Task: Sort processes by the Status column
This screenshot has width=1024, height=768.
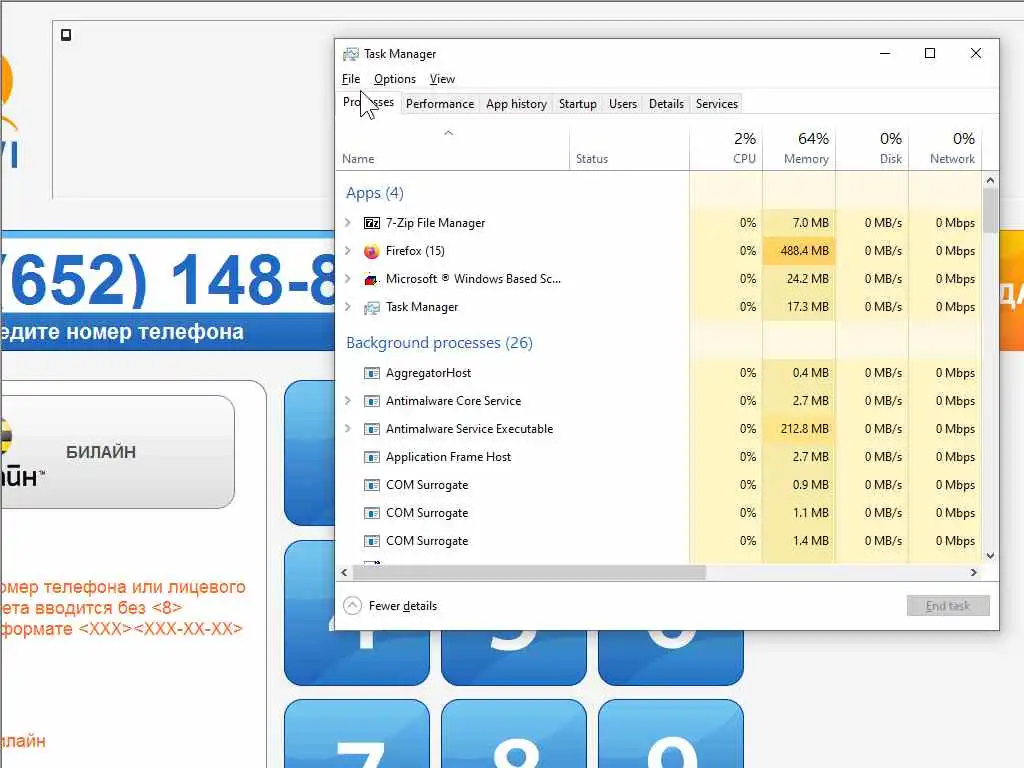Action: click(x=629, y=149)
